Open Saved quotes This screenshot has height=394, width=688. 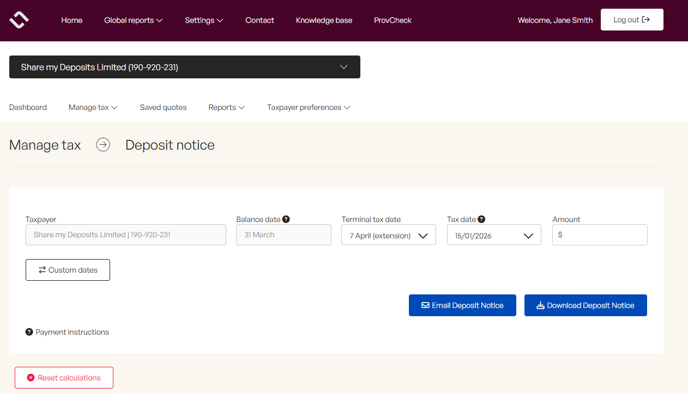[163, 107]
